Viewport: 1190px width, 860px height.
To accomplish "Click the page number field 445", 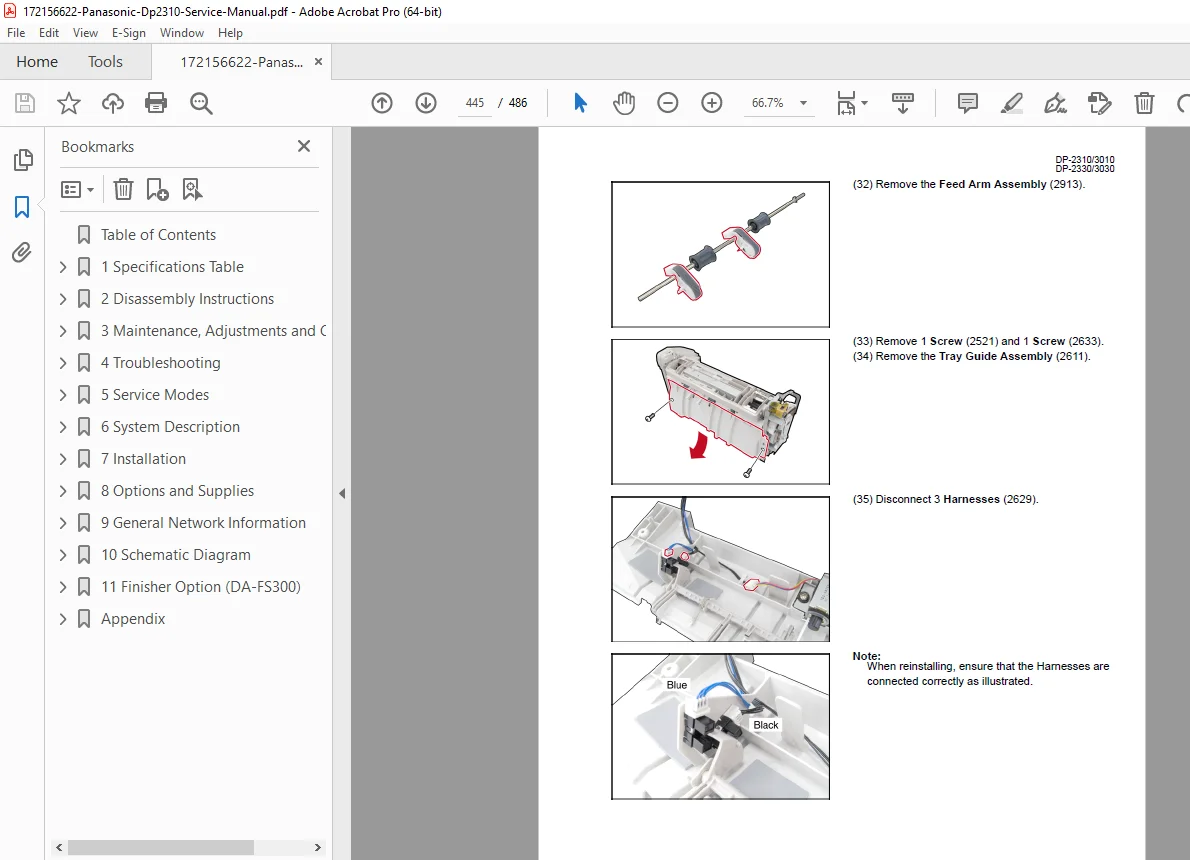I will (474, 103).
